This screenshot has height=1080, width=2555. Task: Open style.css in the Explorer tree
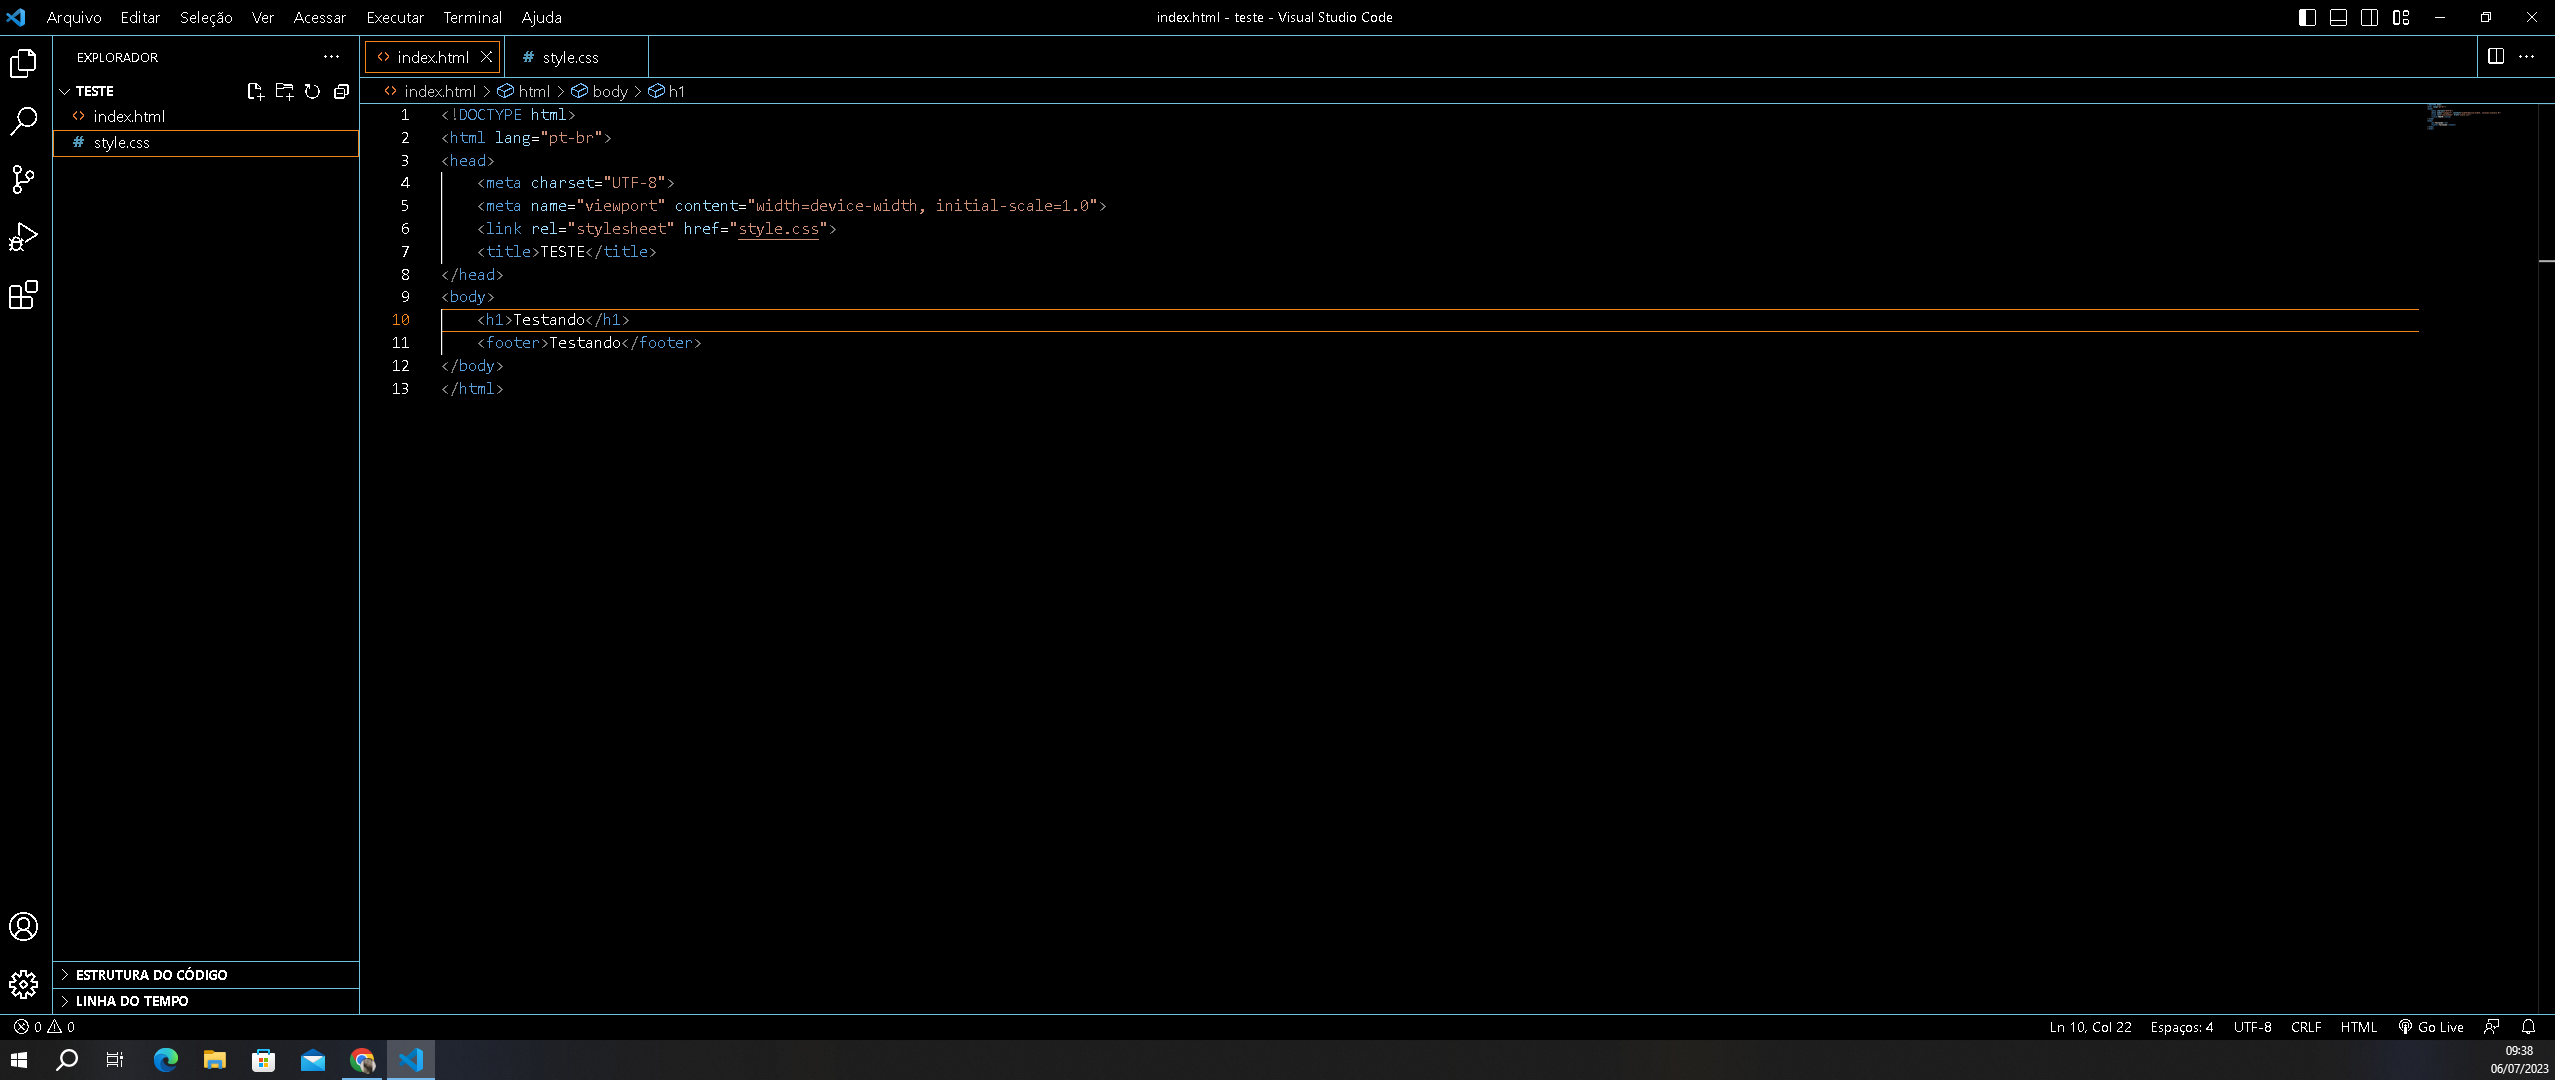coord(206,143)
